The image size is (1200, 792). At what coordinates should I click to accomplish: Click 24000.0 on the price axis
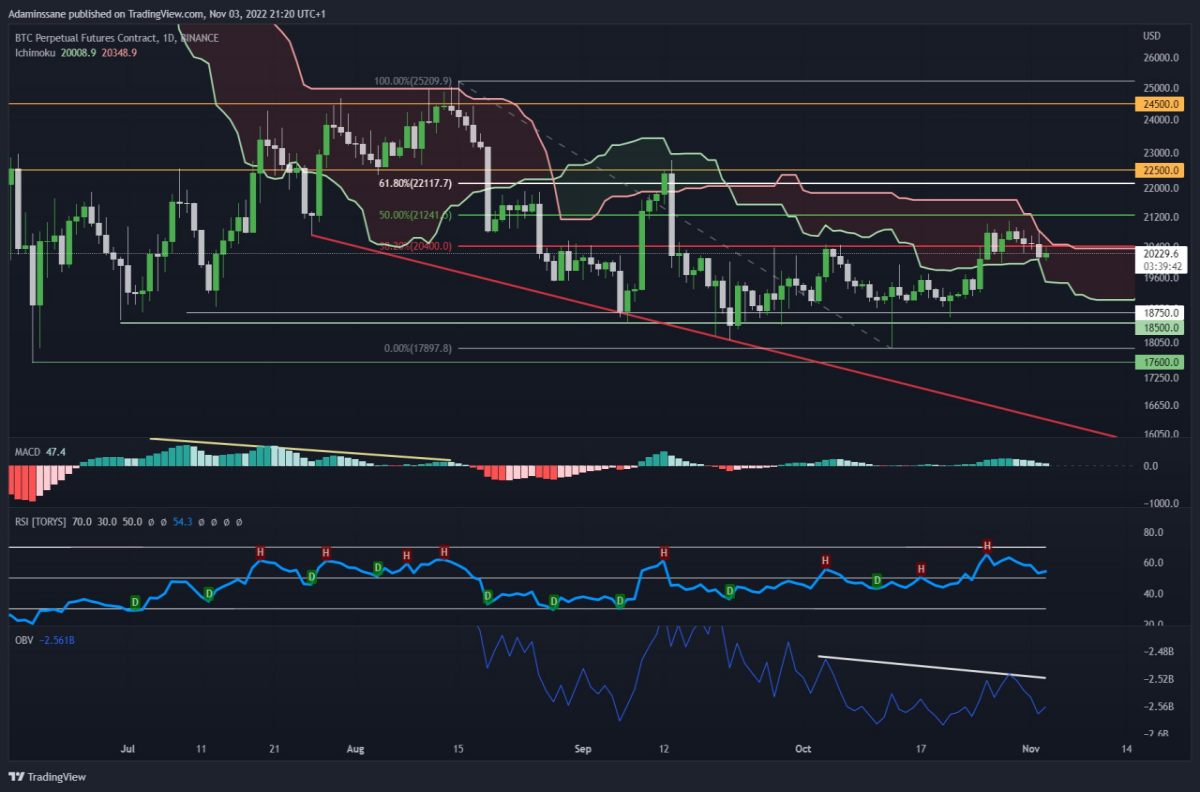[x=1162, y=120]
